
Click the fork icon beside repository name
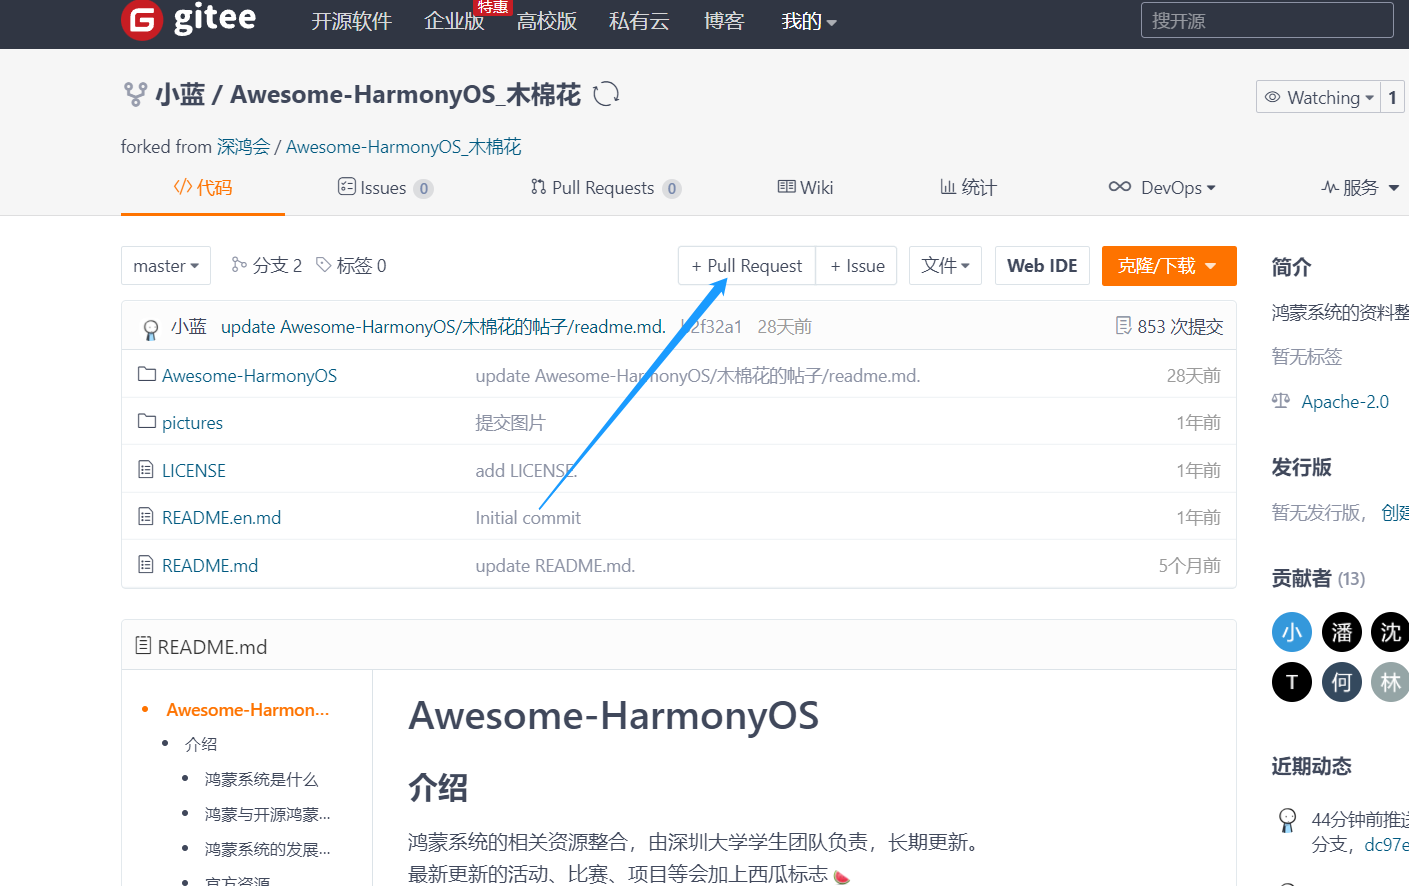135,95
